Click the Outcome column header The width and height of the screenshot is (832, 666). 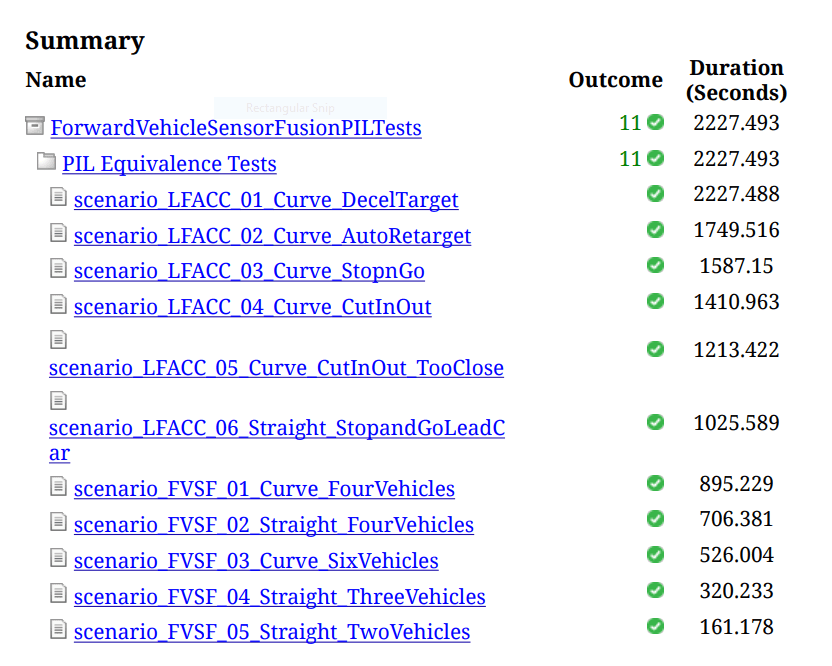click(x=615, y=80)
